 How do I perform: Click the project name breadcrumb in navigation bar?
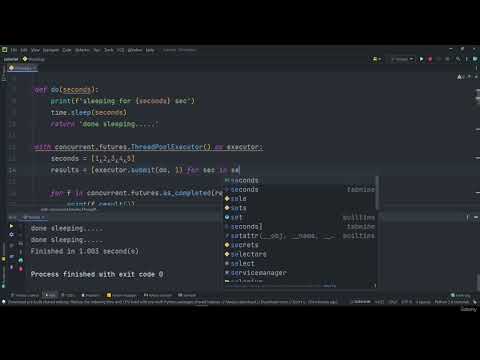[11, 59]
